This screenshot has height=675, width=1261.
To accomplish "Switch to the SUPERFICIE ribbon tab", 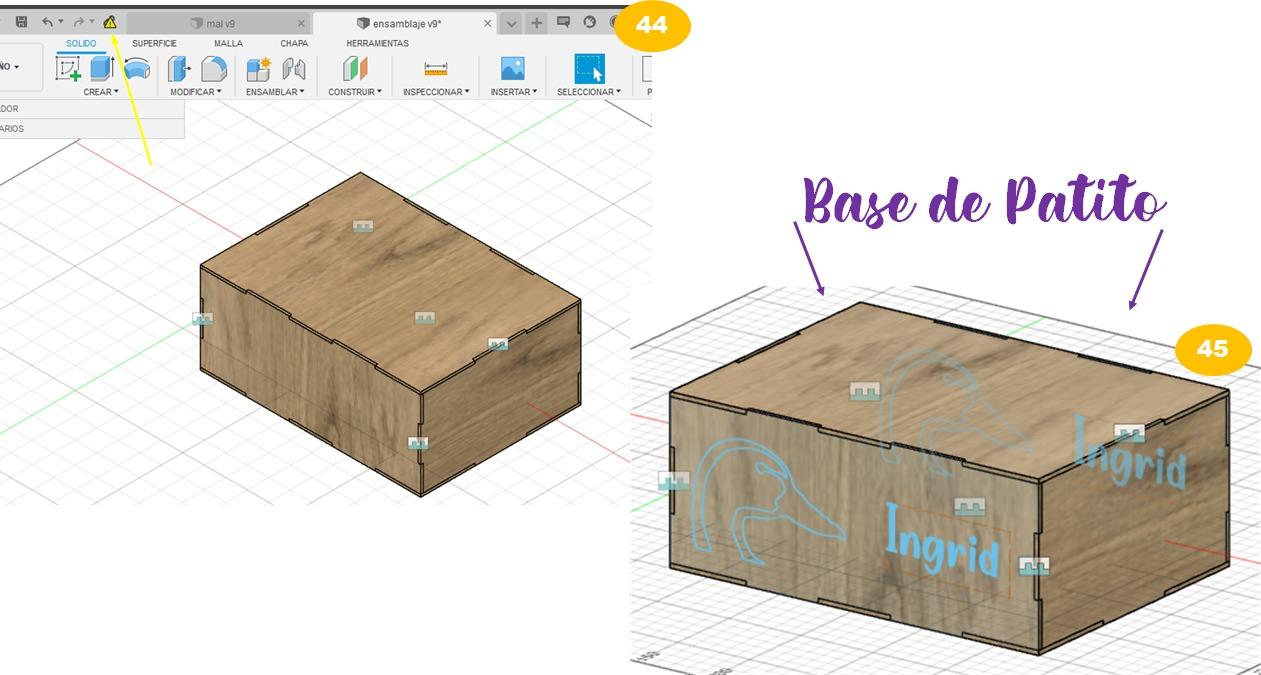I will coord(155,43).
